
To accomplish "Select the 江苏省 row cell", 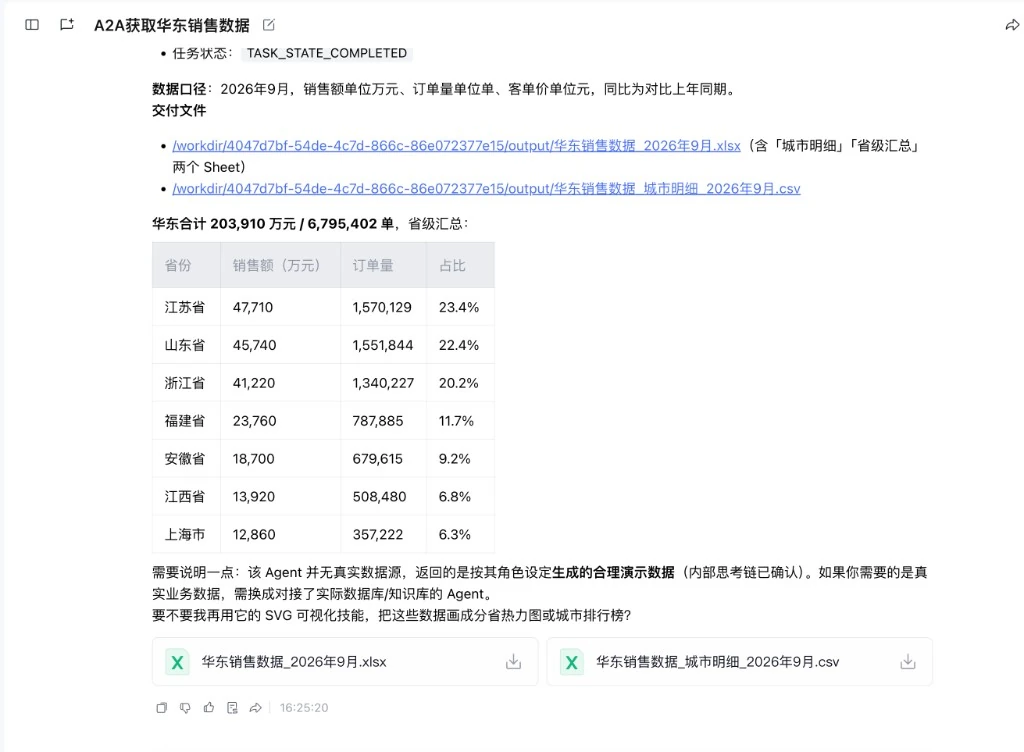I will [185, 307].
